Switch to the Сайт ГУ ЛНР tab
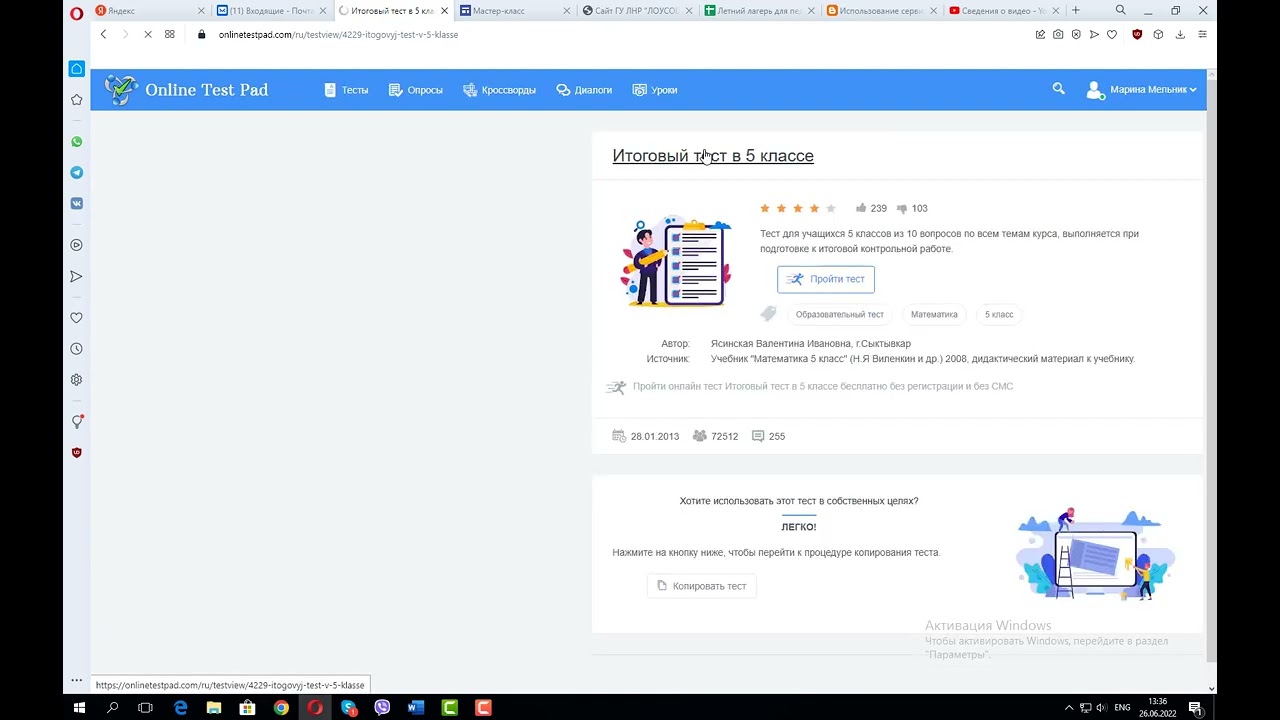 tap(639, 11)
